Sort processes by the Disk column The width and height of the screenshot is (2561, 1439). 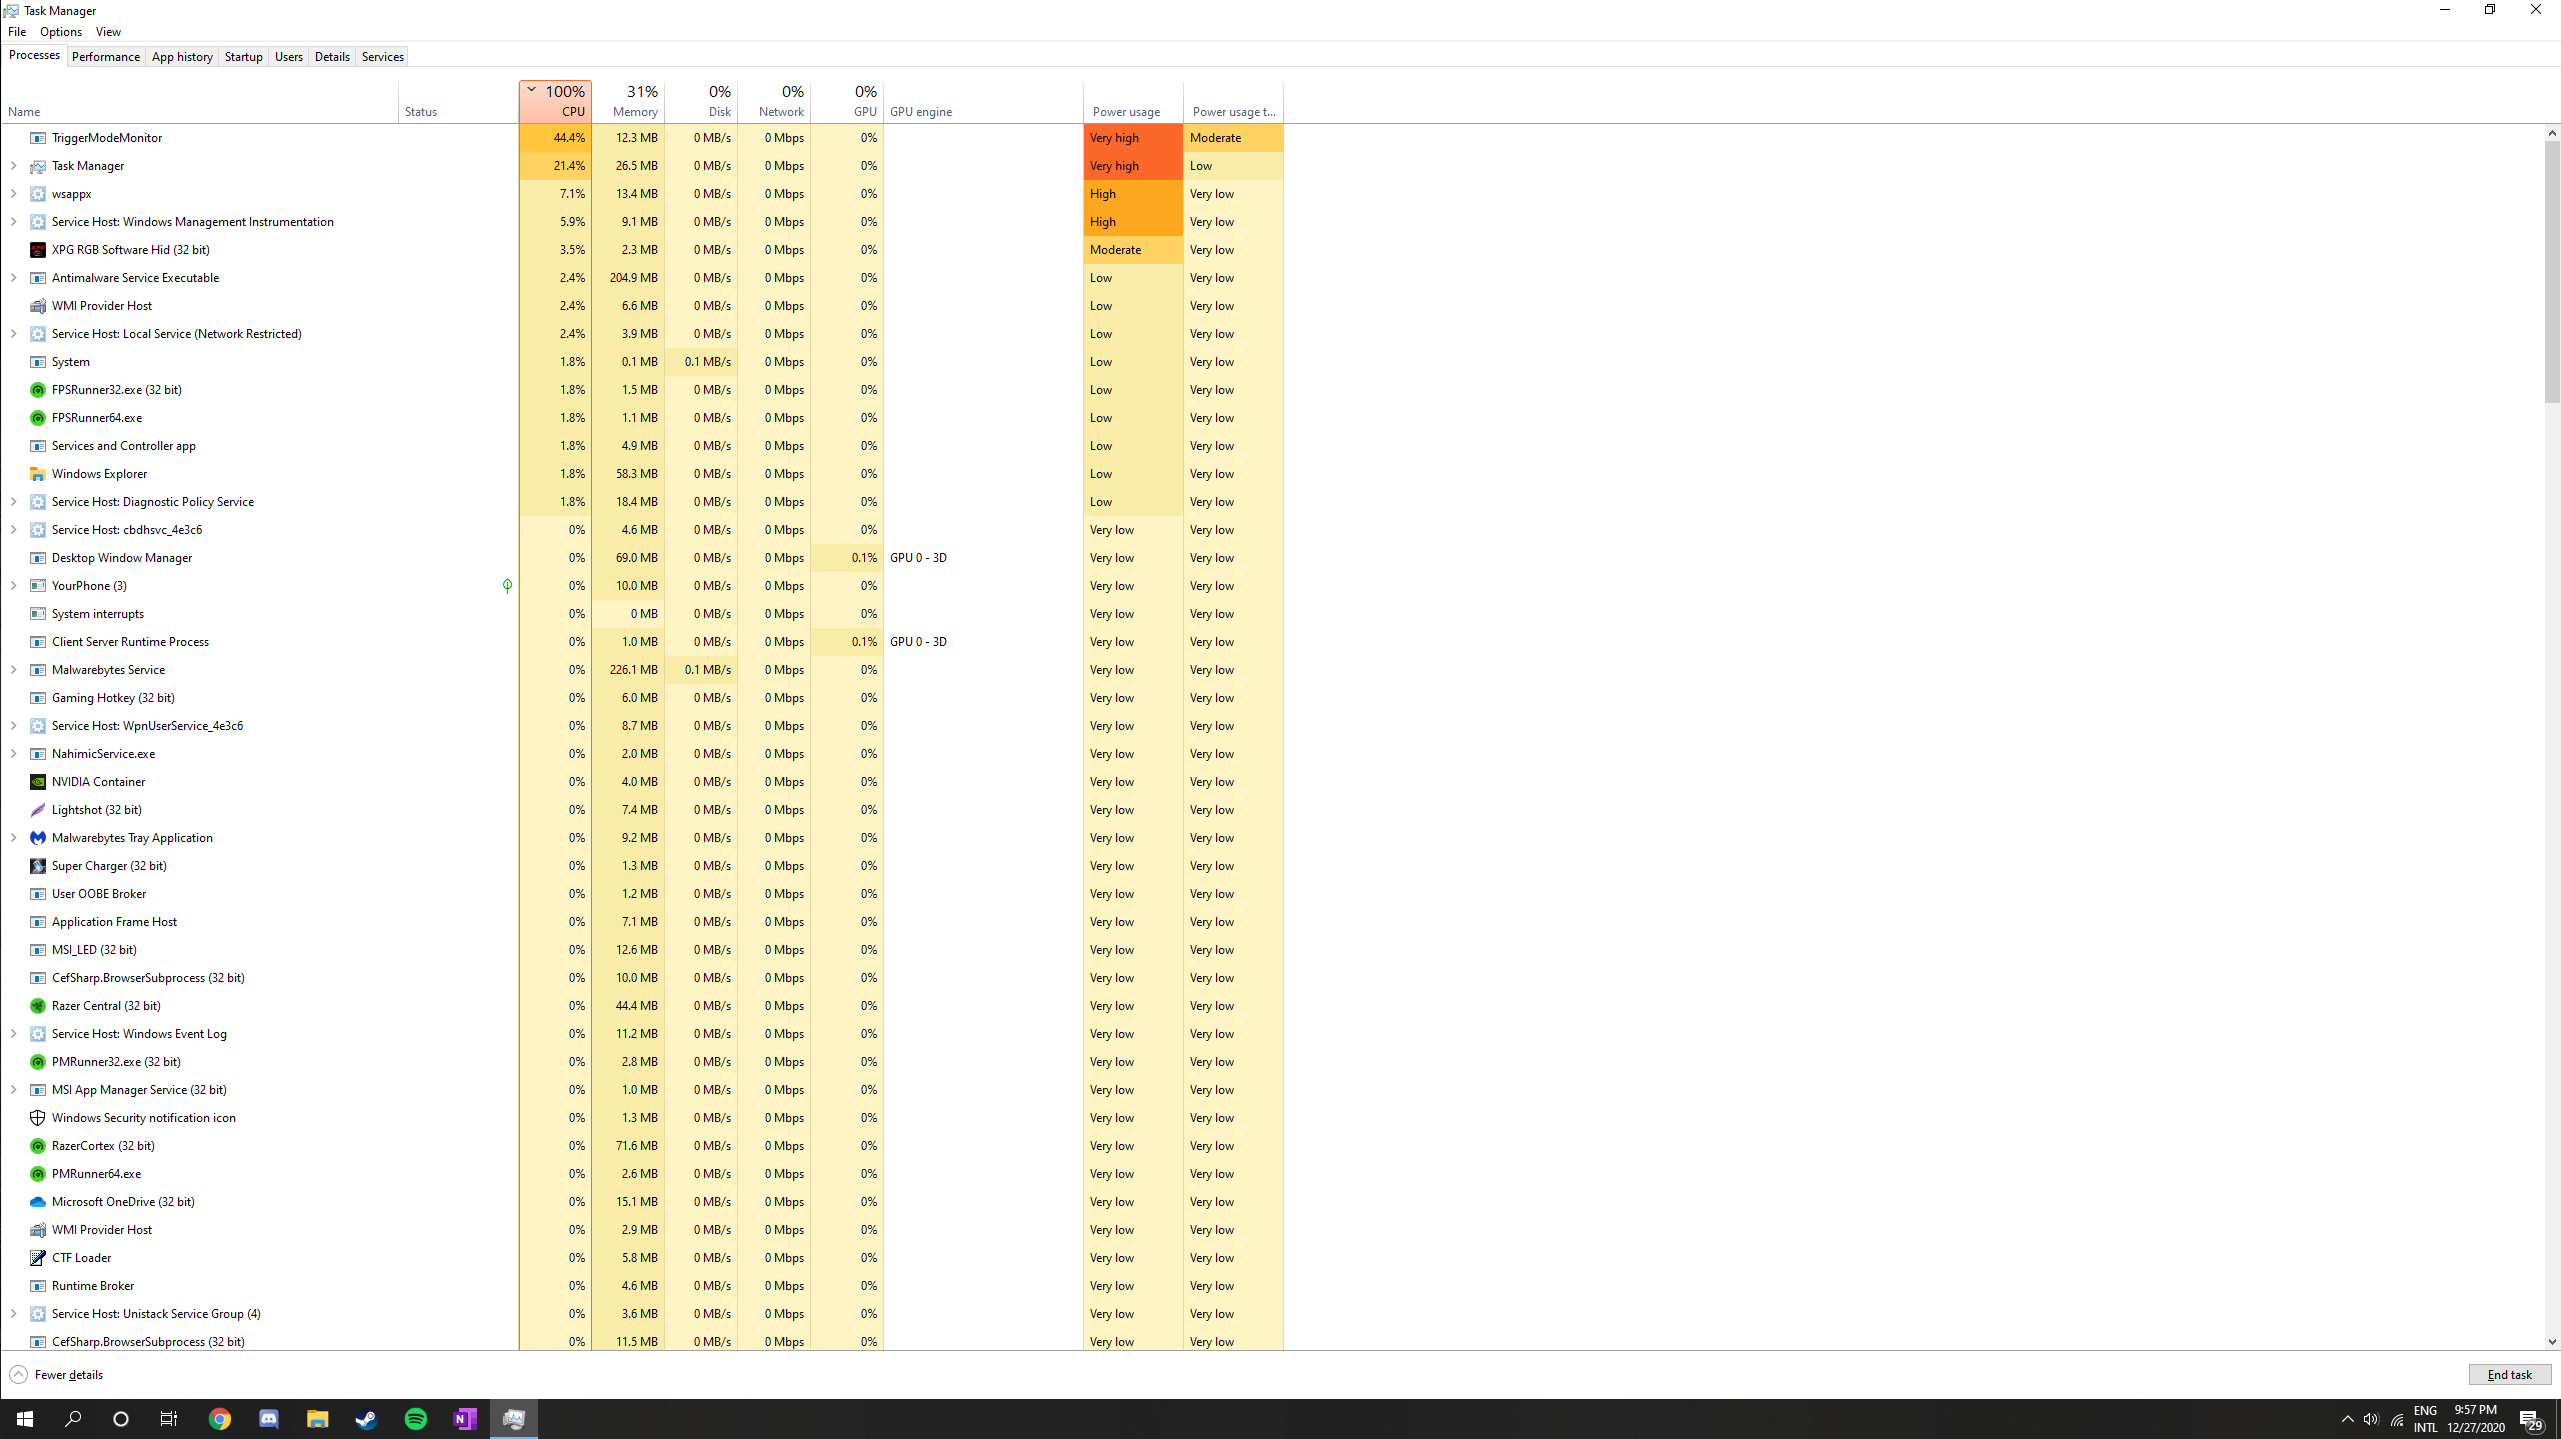[701, 102]
